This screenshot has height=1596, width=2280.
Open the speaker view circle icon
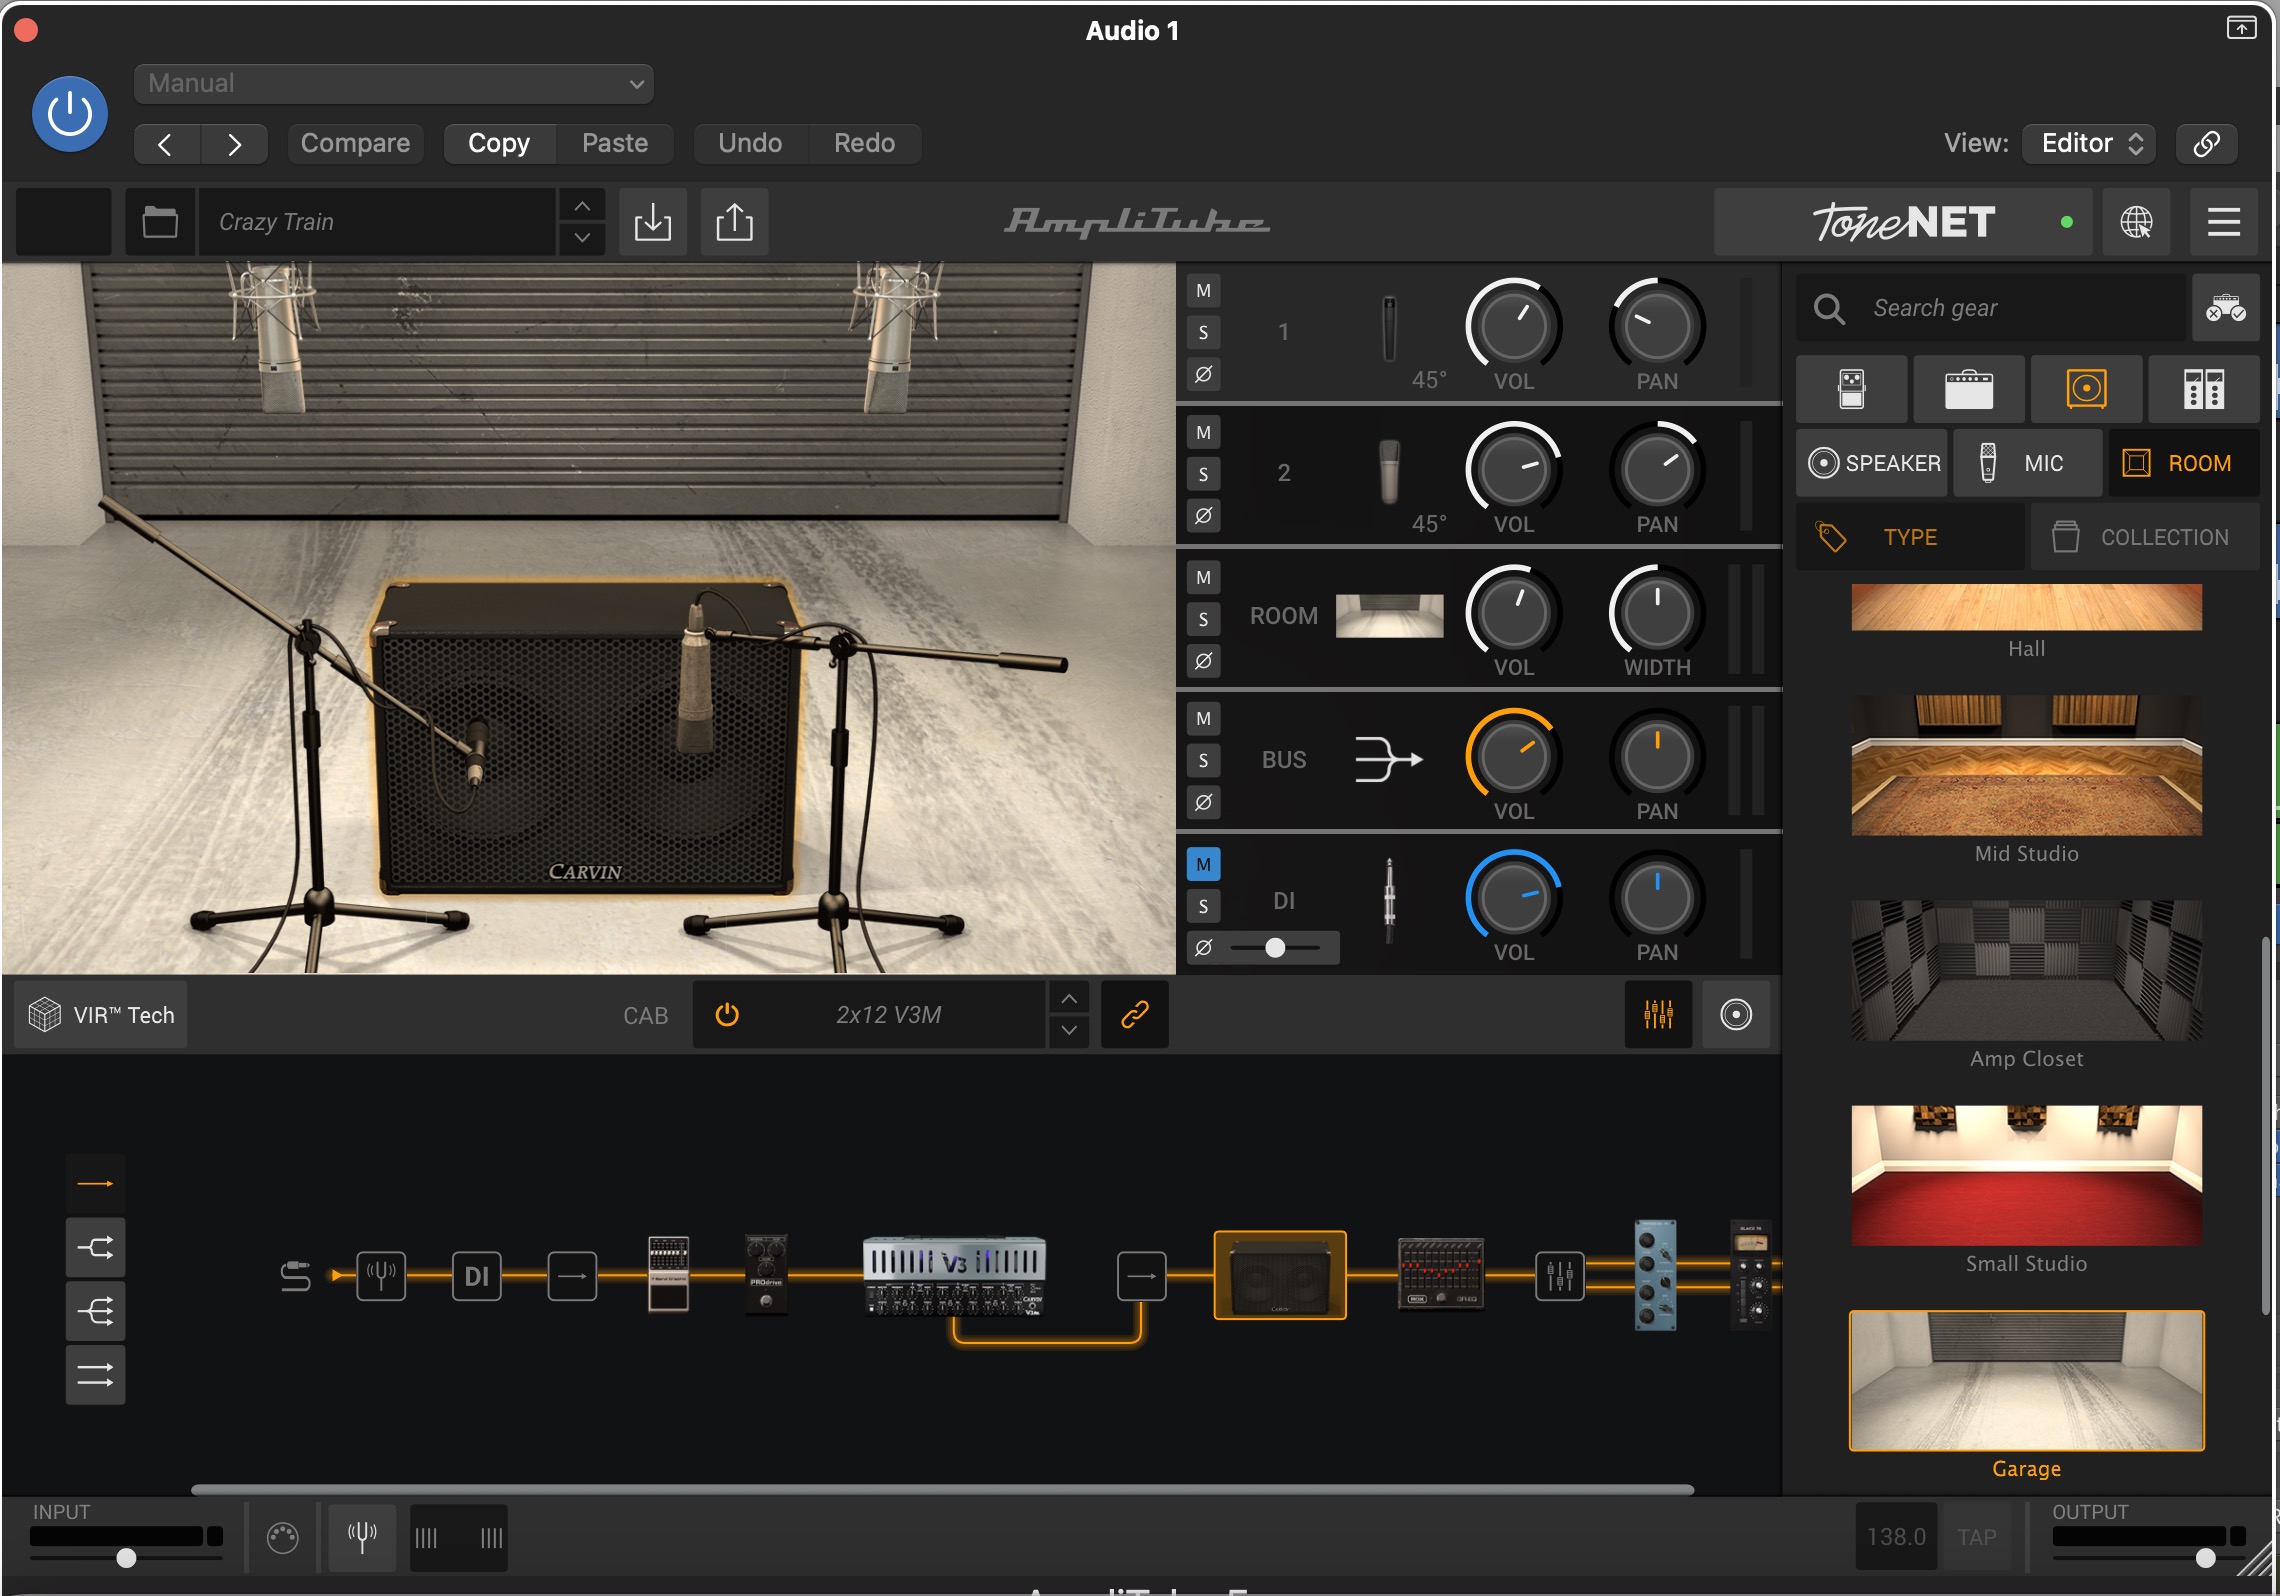click(x=1736, y=1015)
